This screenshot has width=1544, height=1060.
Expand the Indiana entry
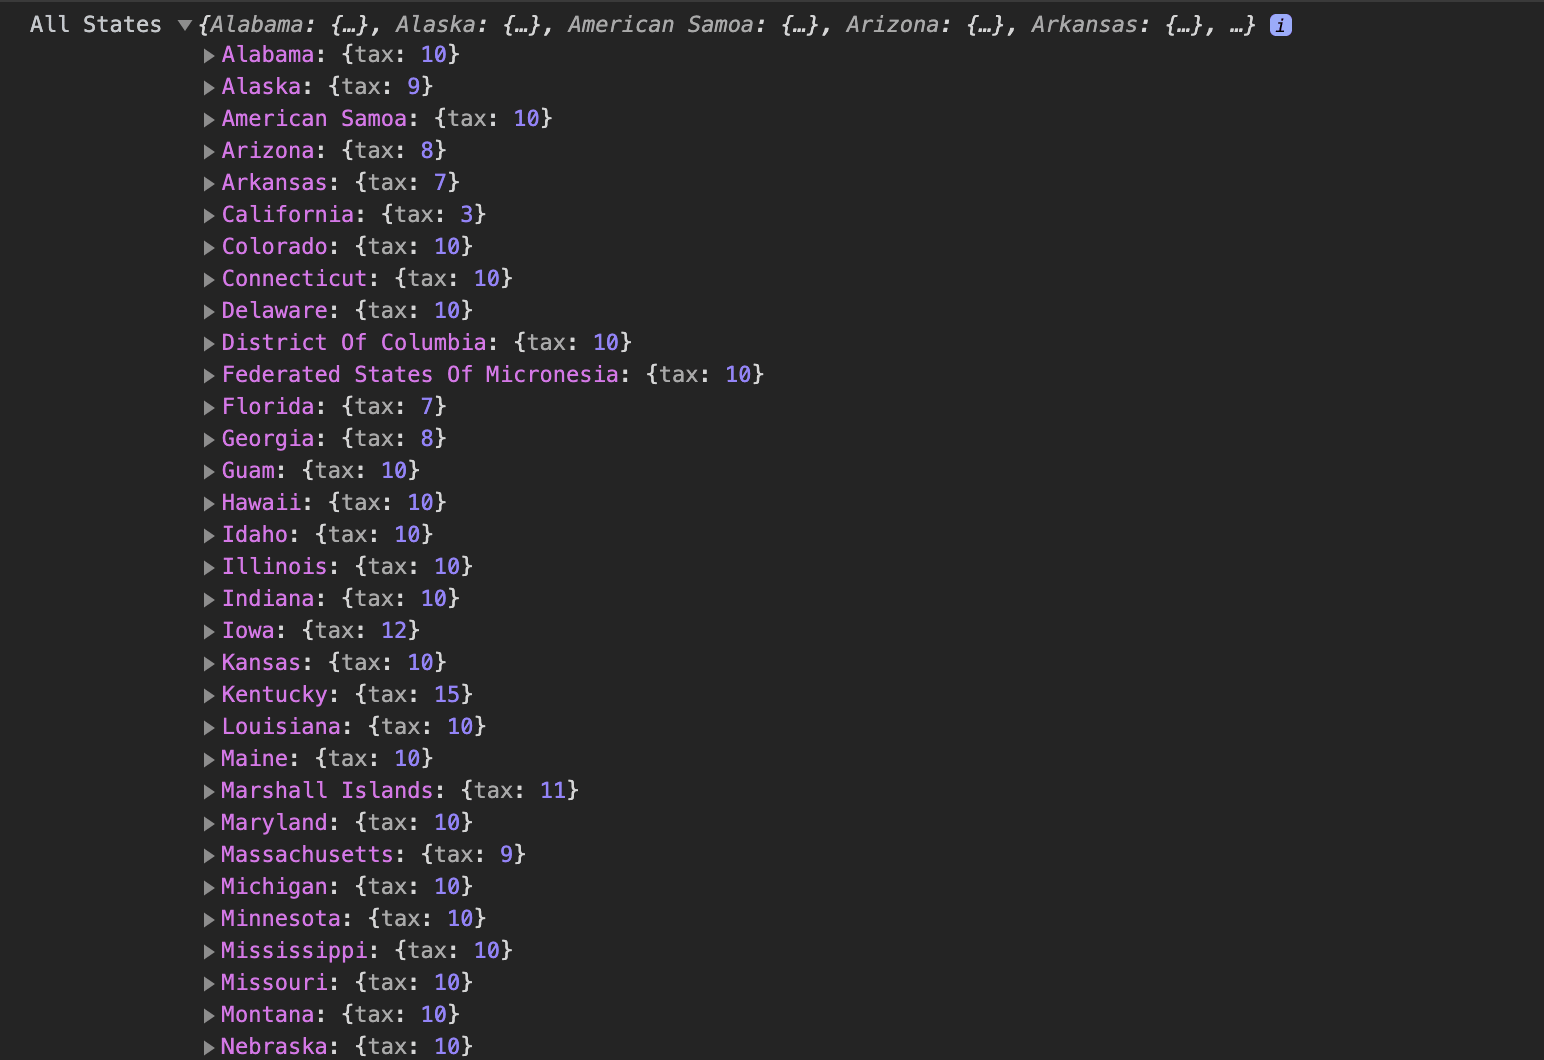(209, 600)
